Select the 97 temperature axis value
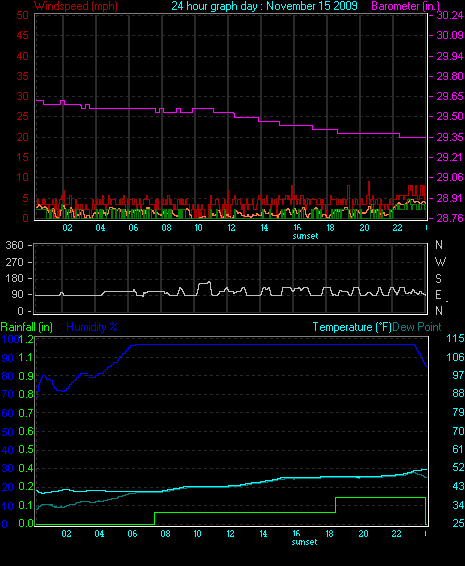This screenshot has width=465, height=566. (458, 375)
